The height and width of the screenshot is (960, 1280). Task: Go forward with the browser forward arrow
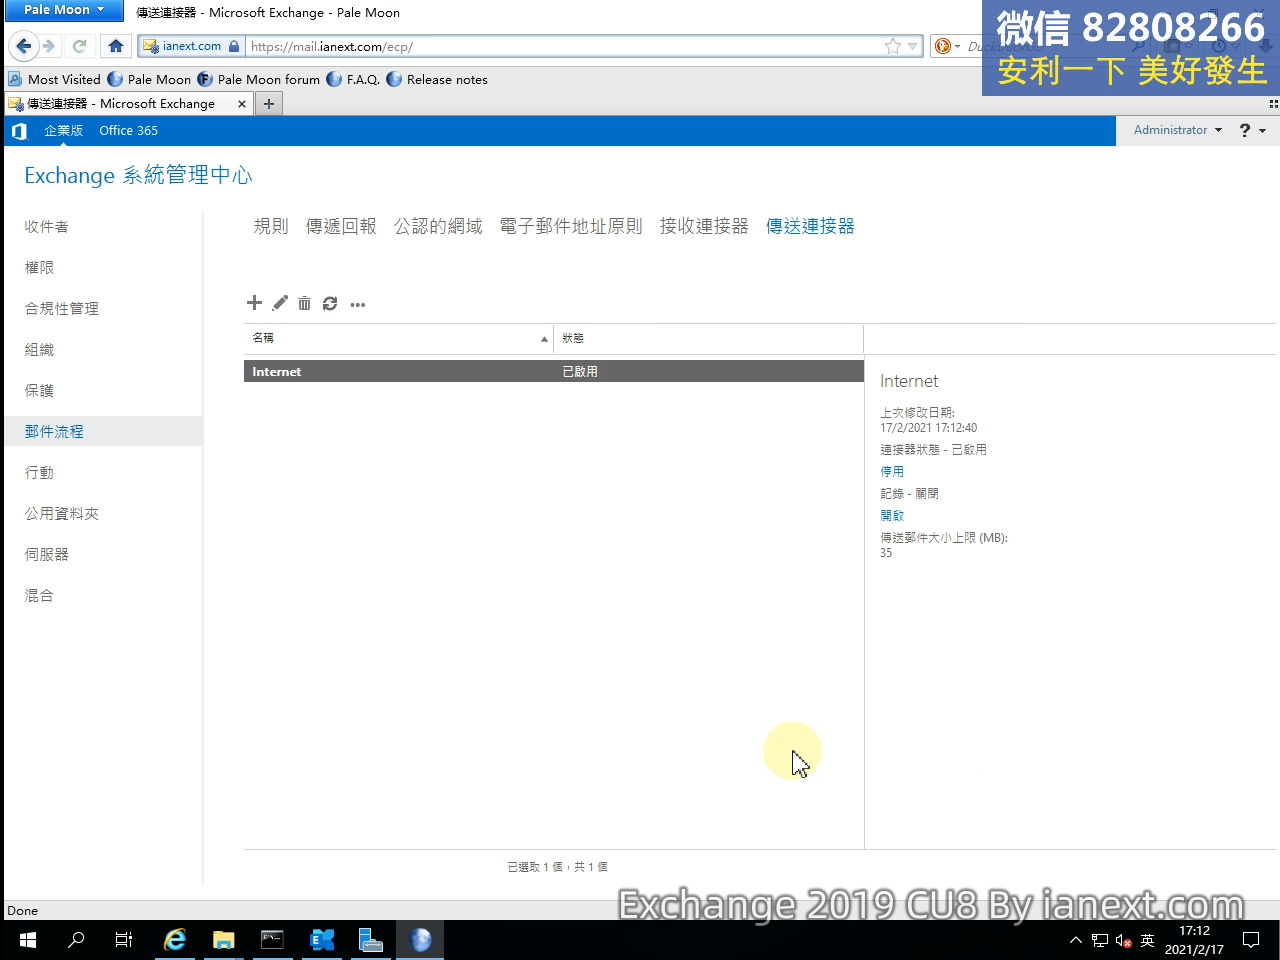click(49, 46)
